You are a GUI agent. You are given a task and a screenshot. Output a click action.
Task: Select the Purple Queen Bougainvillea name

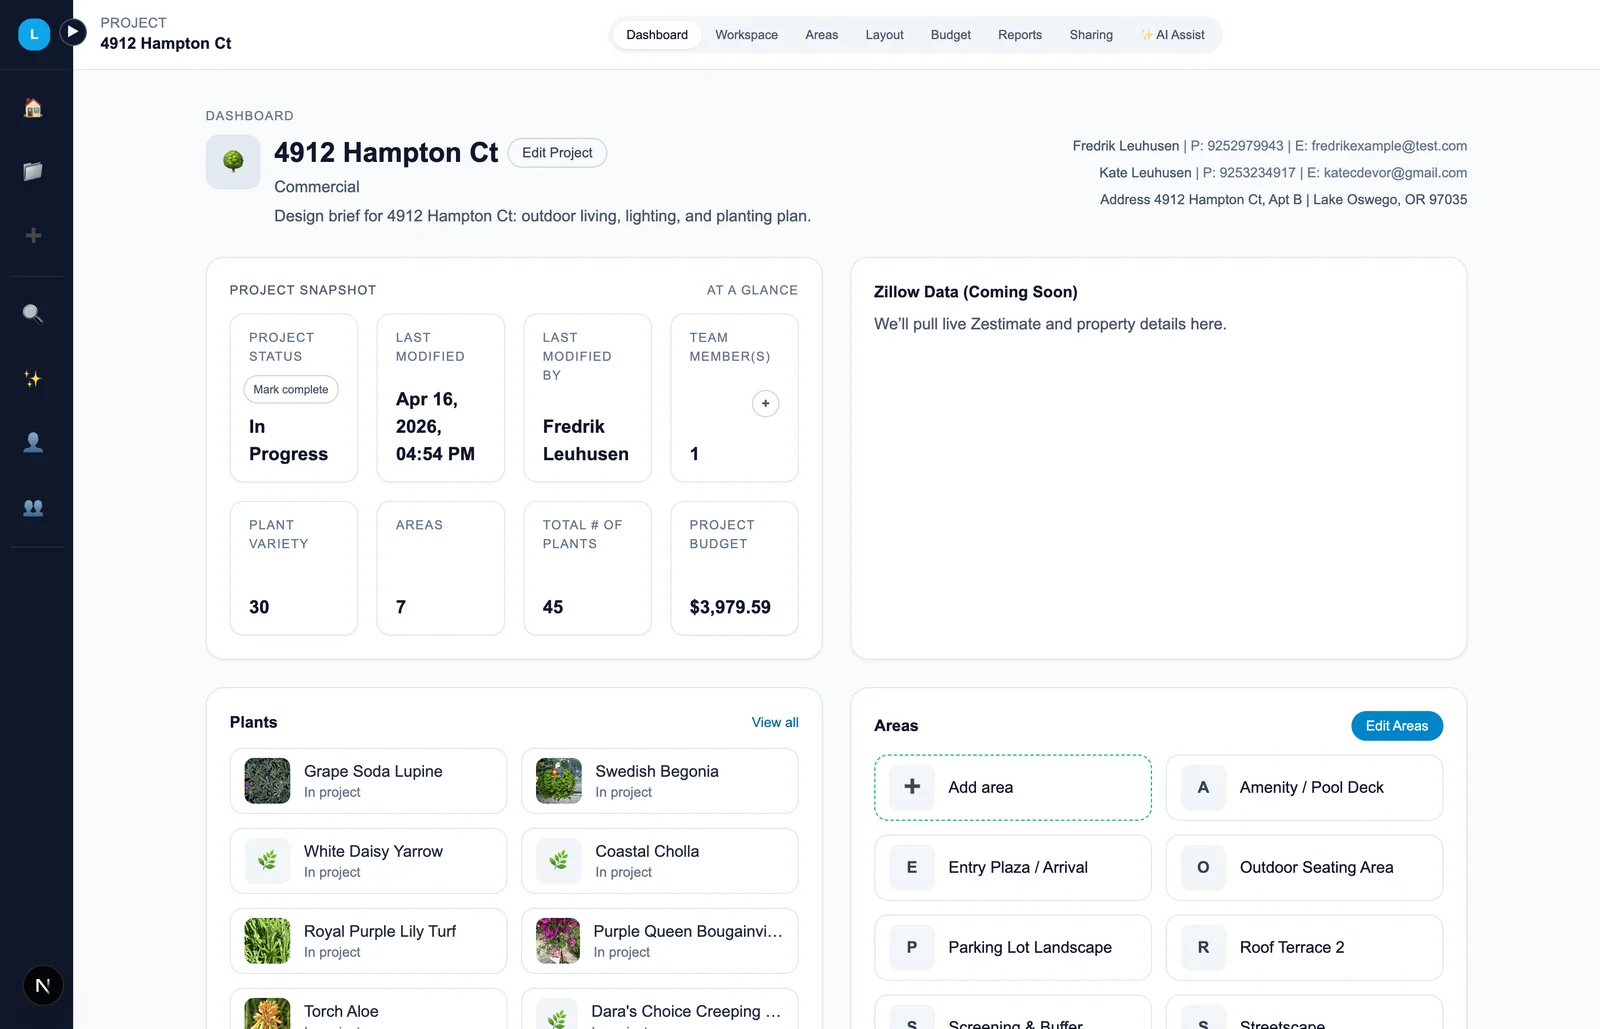coord(688,931)
